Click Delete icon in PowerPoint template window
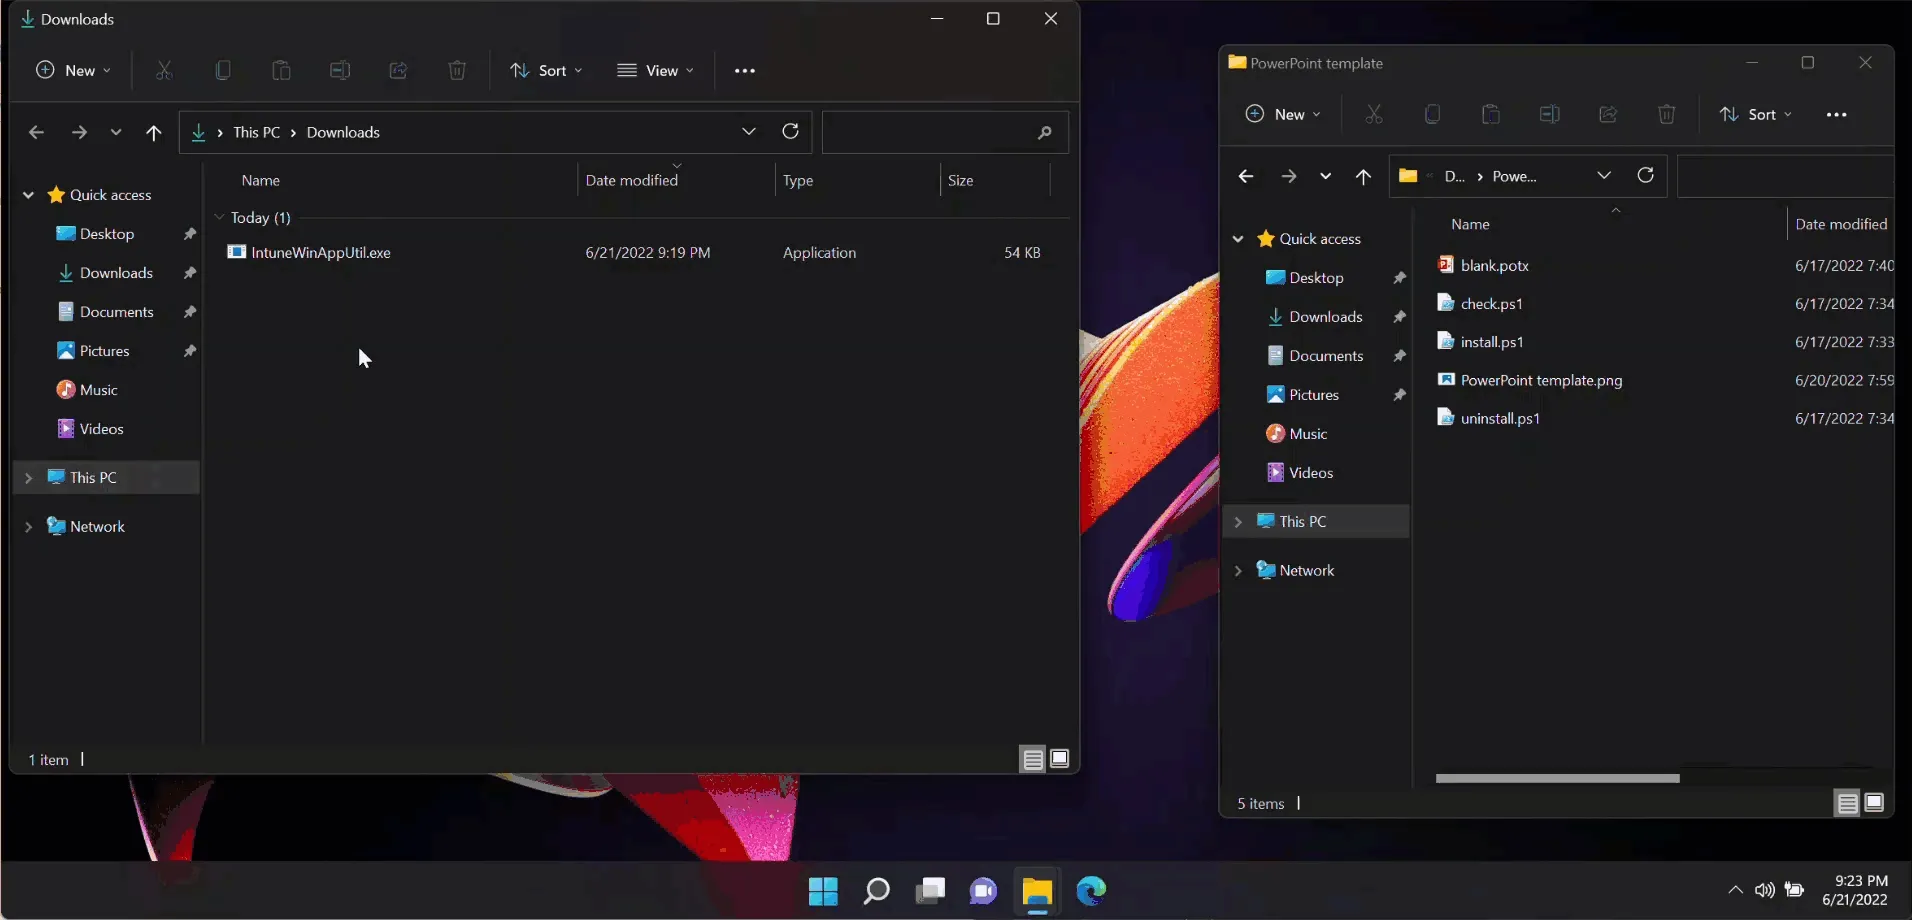 pos(1666,114)
